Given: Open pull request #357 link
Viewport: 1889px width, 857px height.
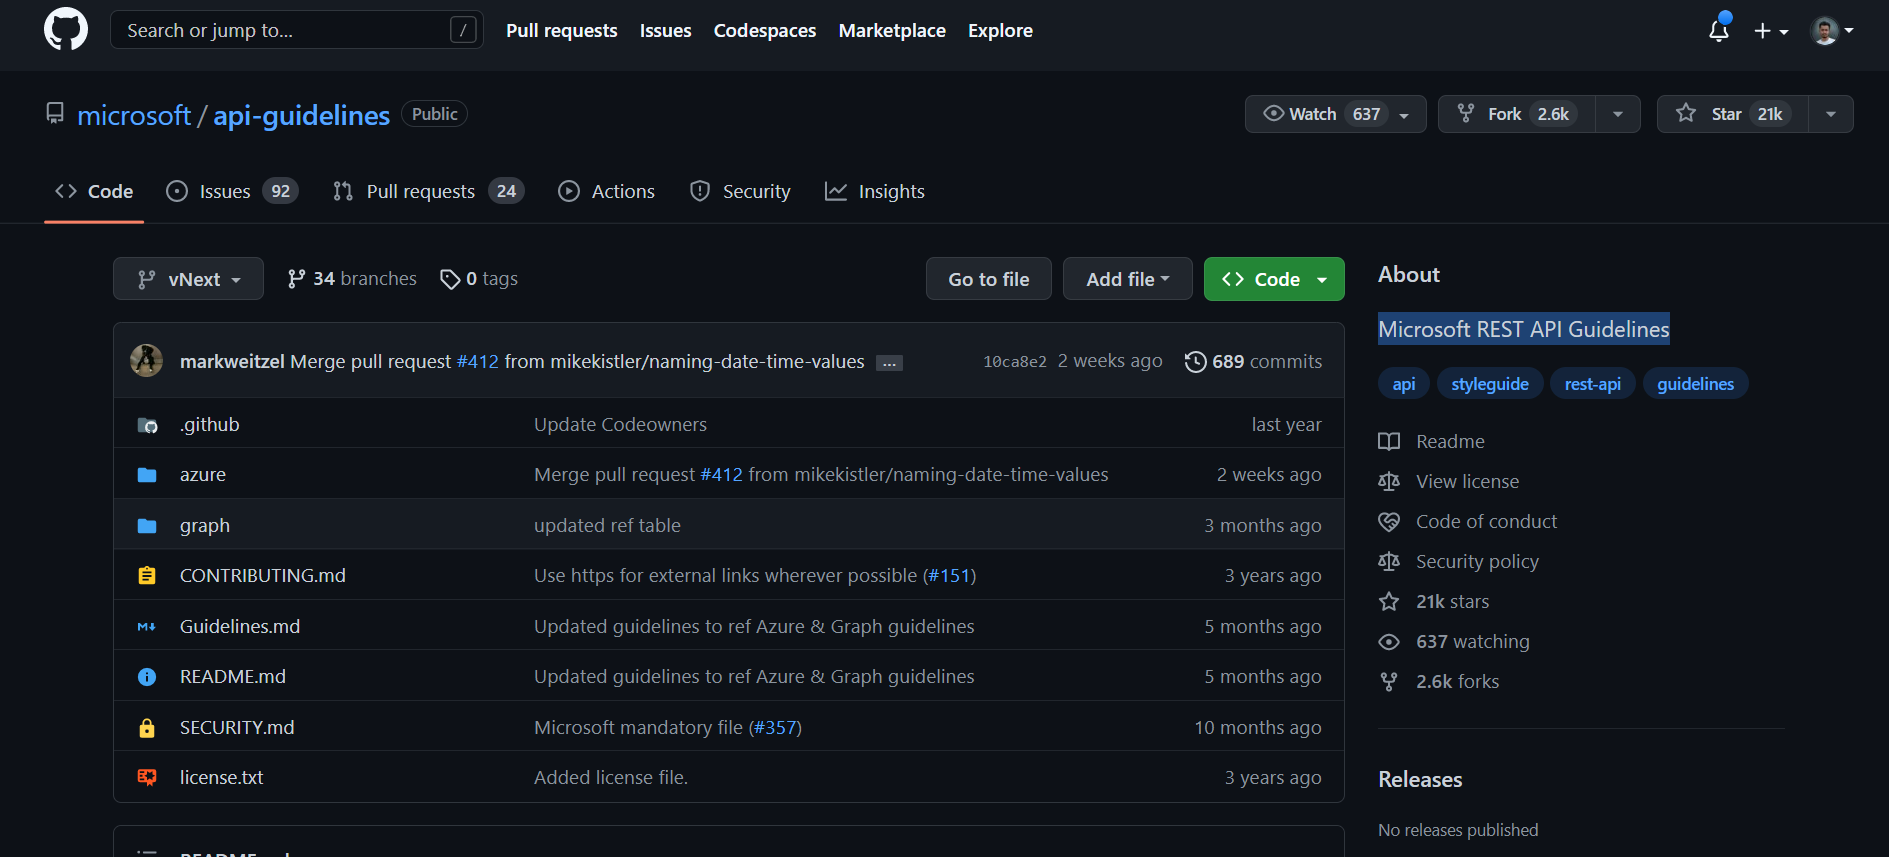Looking at the screenshot, I should 775,727.
